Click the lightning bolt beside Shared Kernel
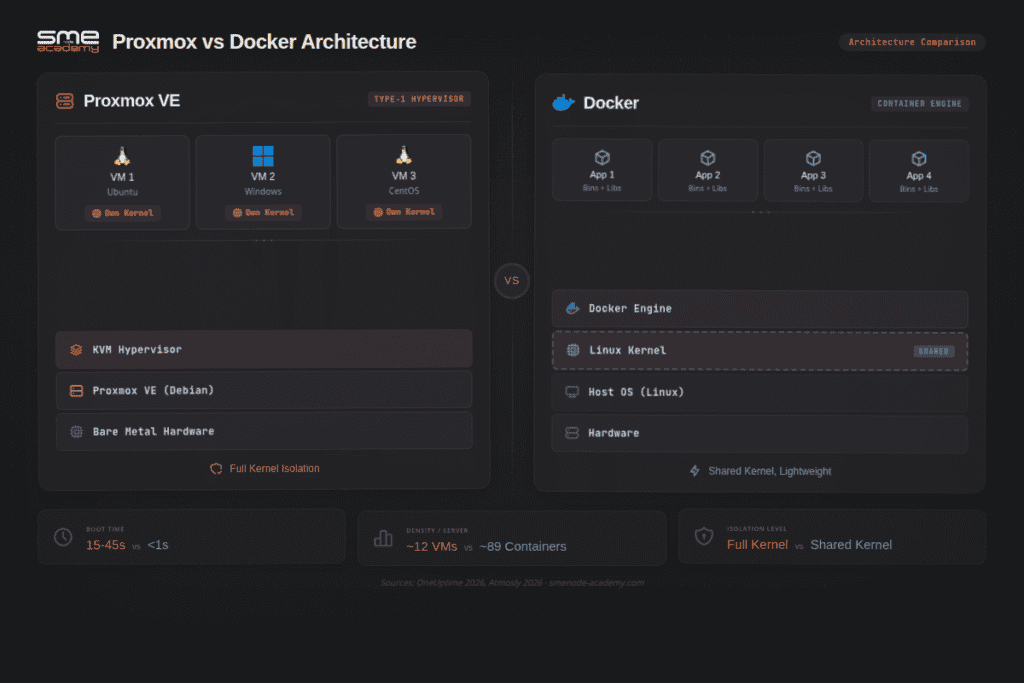Screen dimensions: 1024x683 [695, 471]
